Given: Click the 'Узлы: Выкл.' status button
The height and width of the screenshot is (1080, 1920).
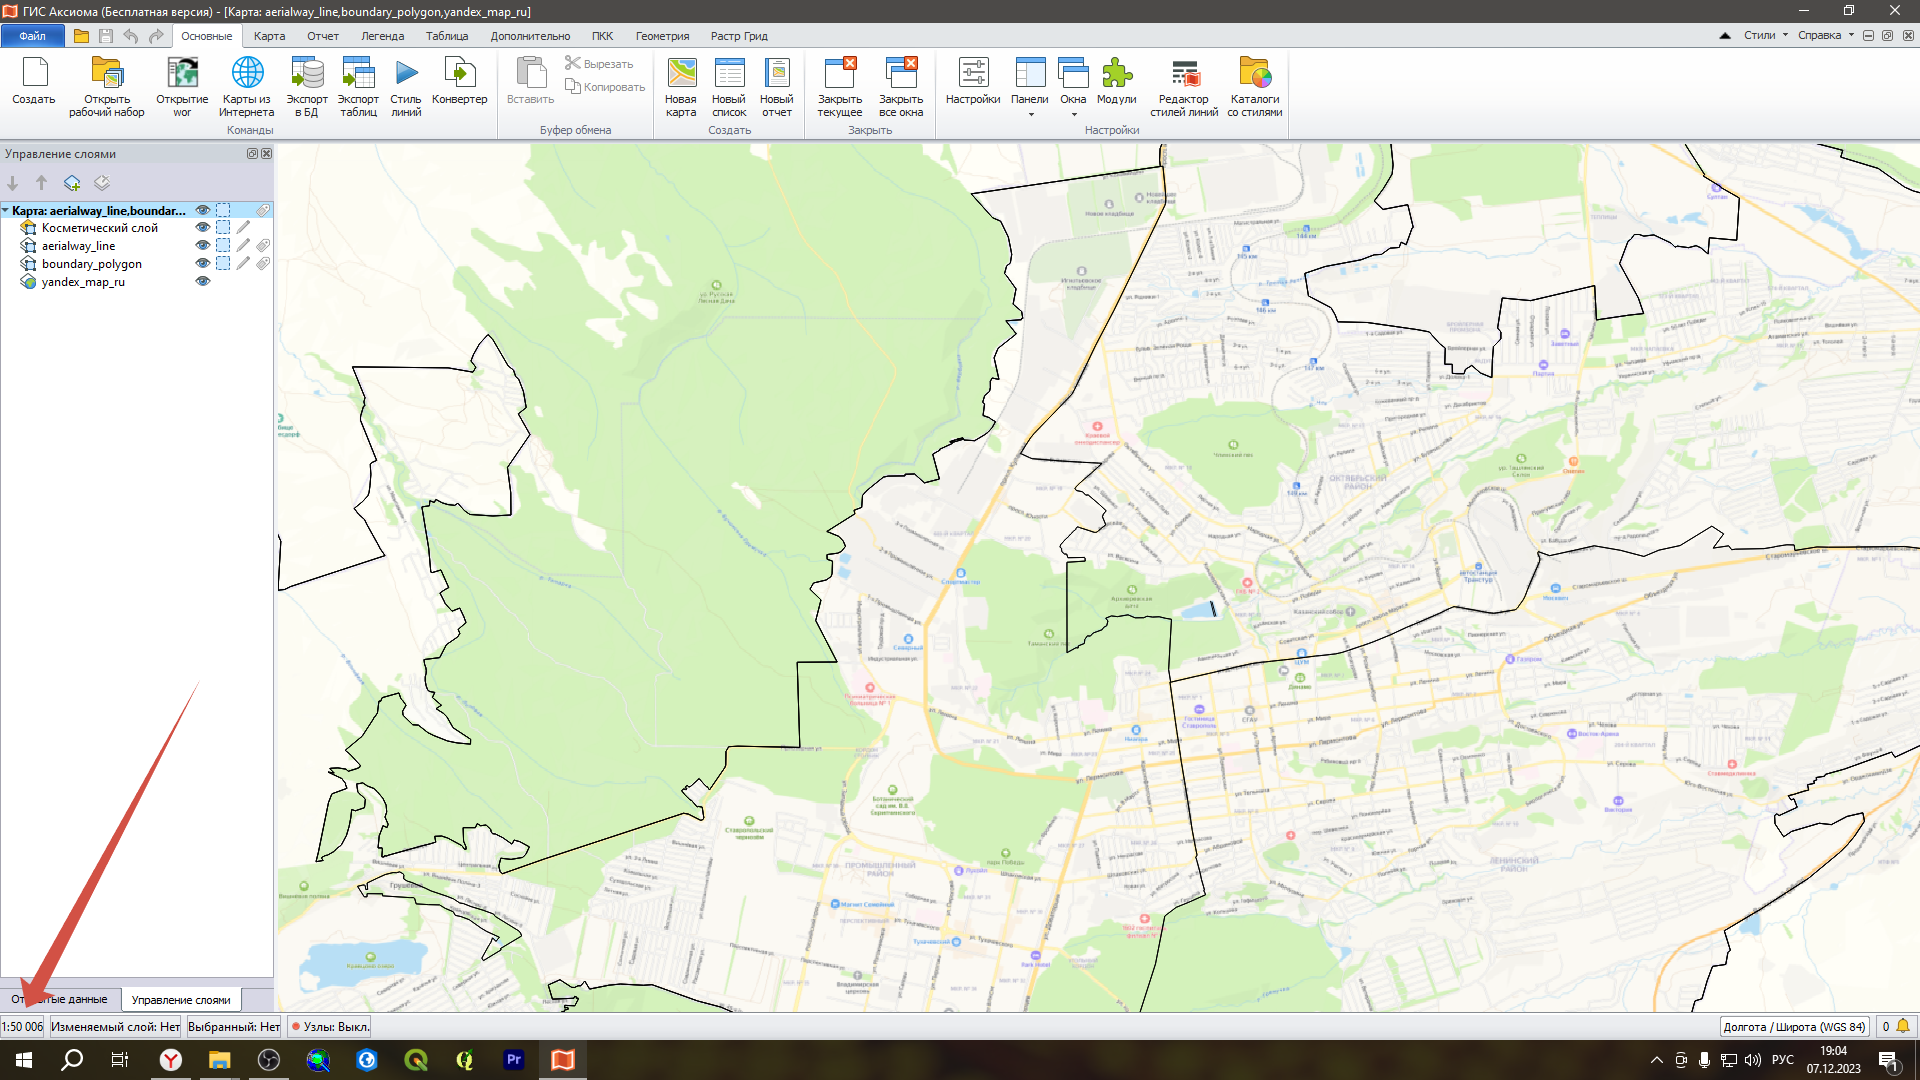Looking at the screenshot, I should coord(330,1027).
